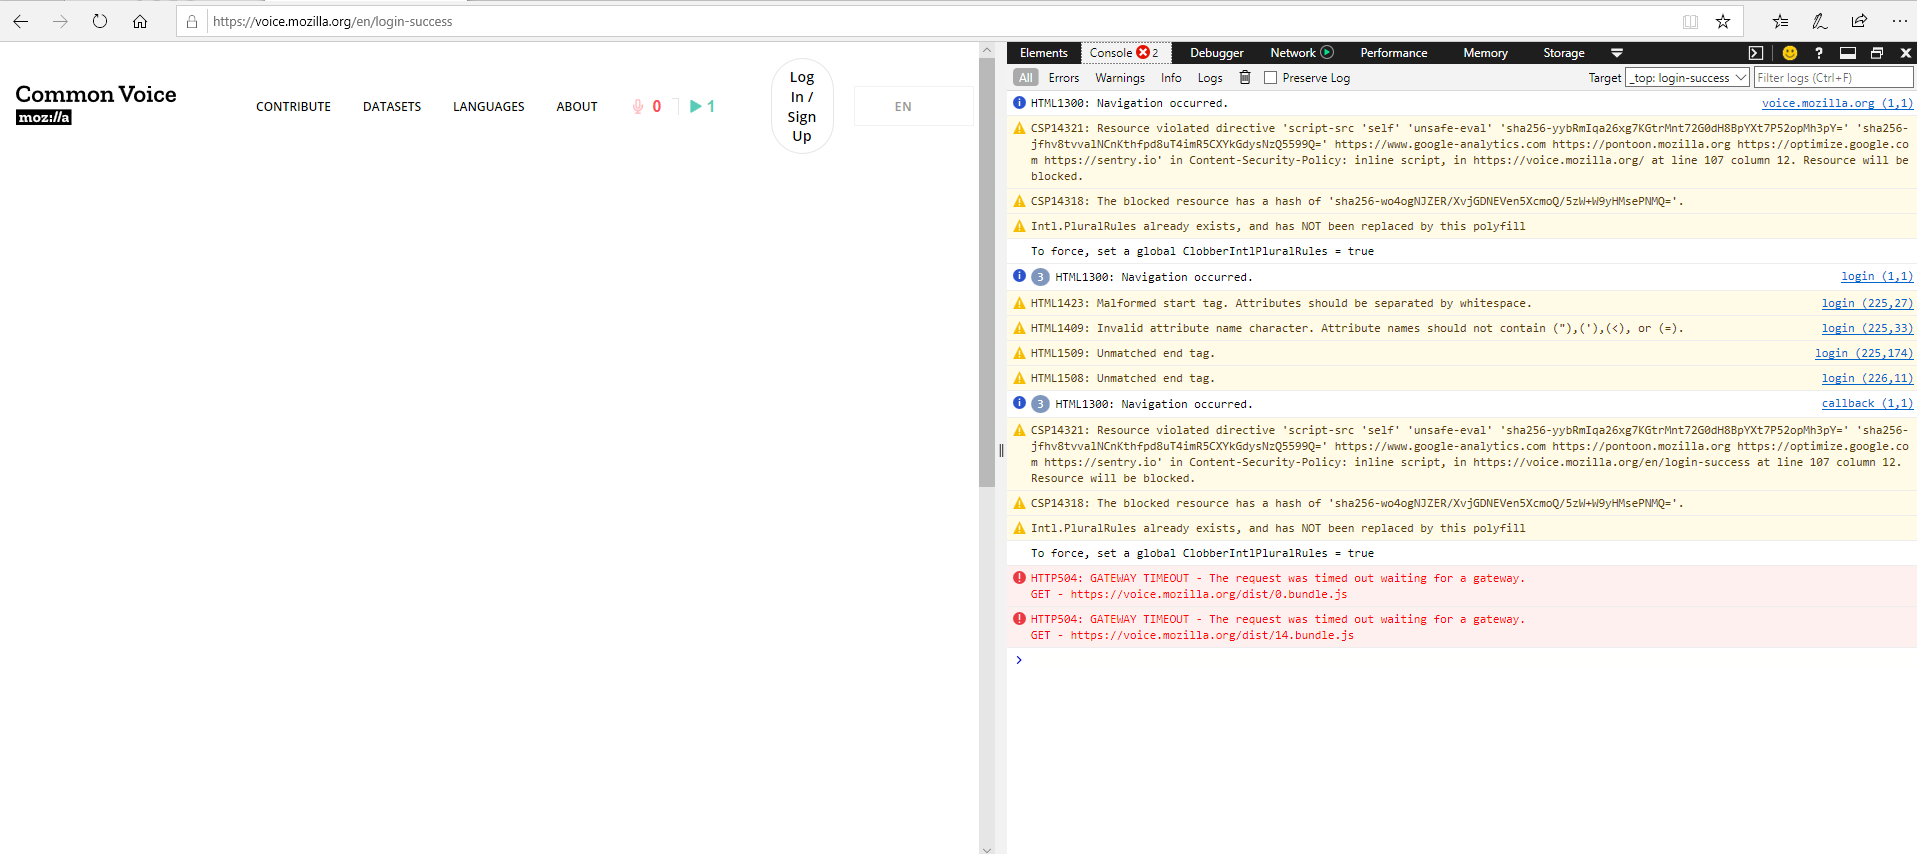Click the add notes pen icon
This screenshot has width=1917, height=854.
tap(1820, 21)
